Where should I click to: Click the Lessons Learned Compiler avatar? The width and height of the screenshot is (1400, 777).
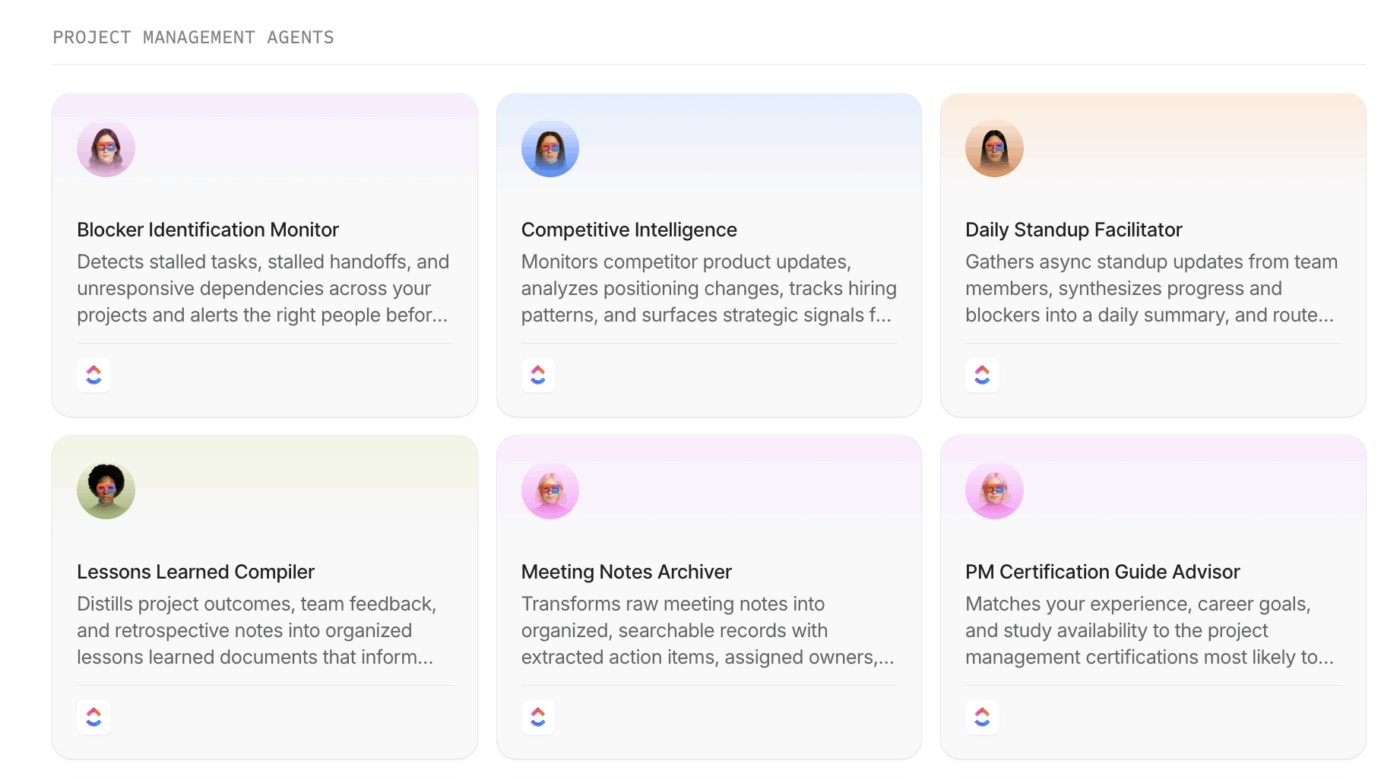(x=106, y=491)
